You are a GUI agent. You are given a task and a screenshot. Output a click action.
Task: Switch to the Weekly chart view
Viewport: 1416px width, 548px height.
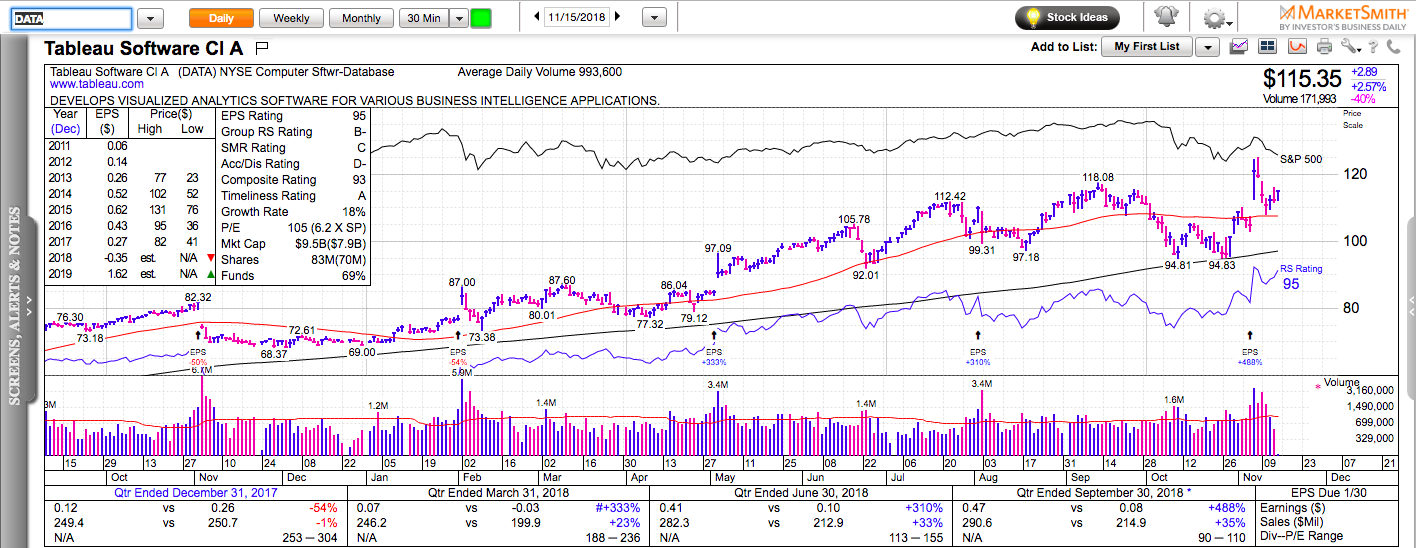coord(291,18)
